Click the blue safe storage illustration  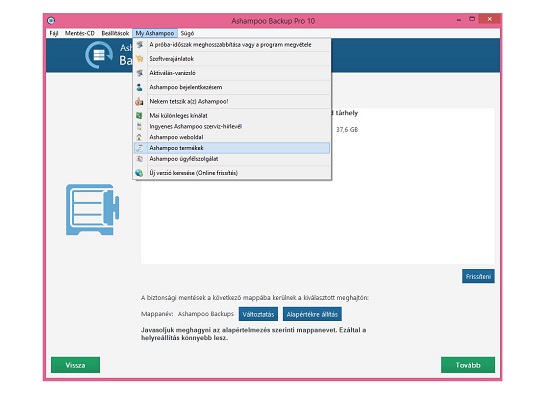(93, 209)
